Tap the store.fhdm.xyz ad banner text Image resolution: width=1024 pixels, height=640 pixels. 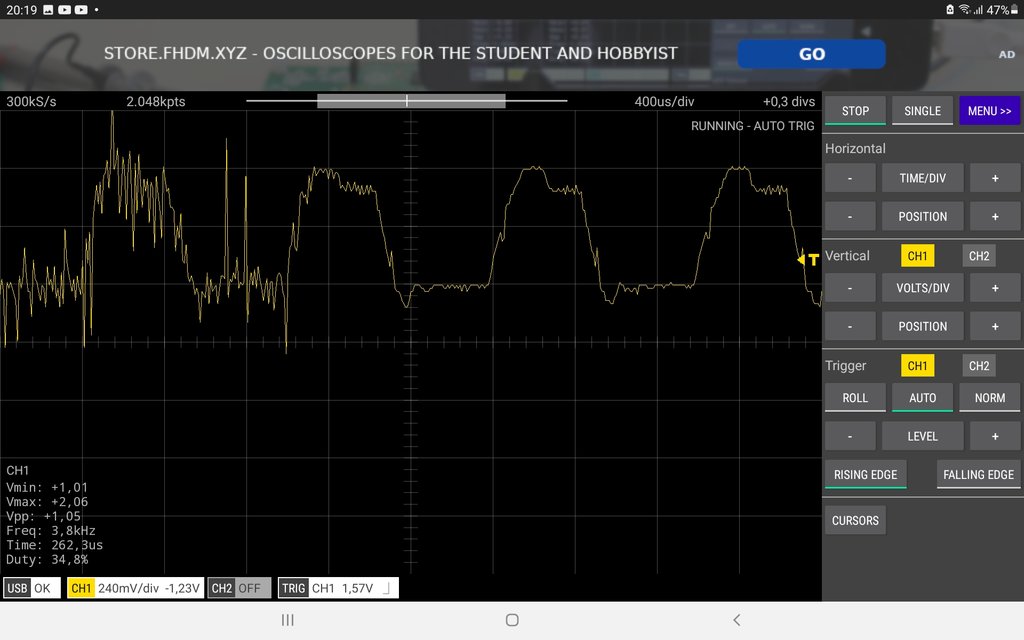(x=391, y=54)
